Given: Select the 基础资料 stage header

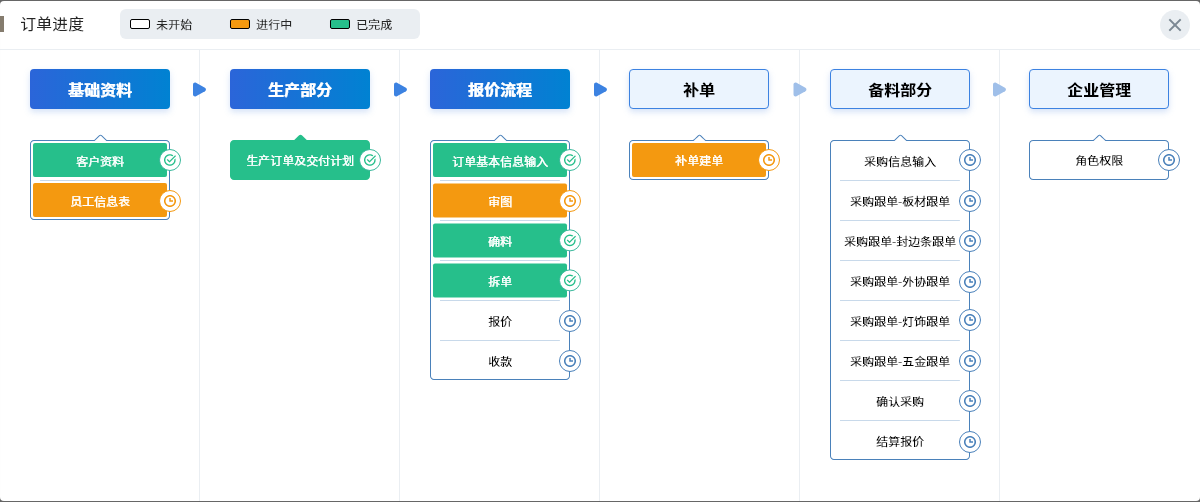Looking at the screenshot, I should (100, 89).
